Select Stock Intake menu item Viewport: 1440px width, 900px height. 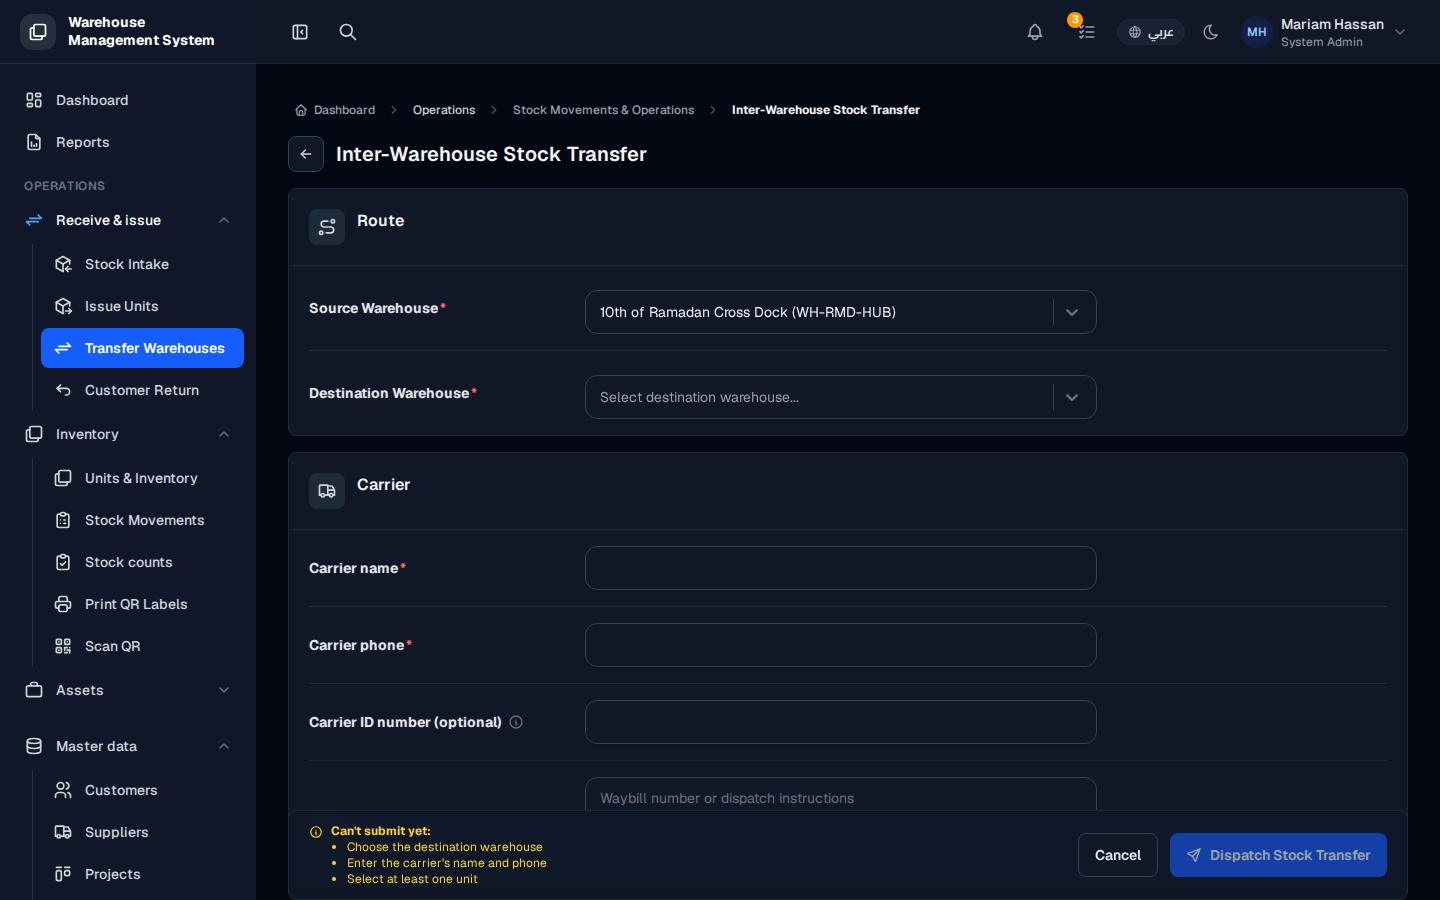(142, 264)
